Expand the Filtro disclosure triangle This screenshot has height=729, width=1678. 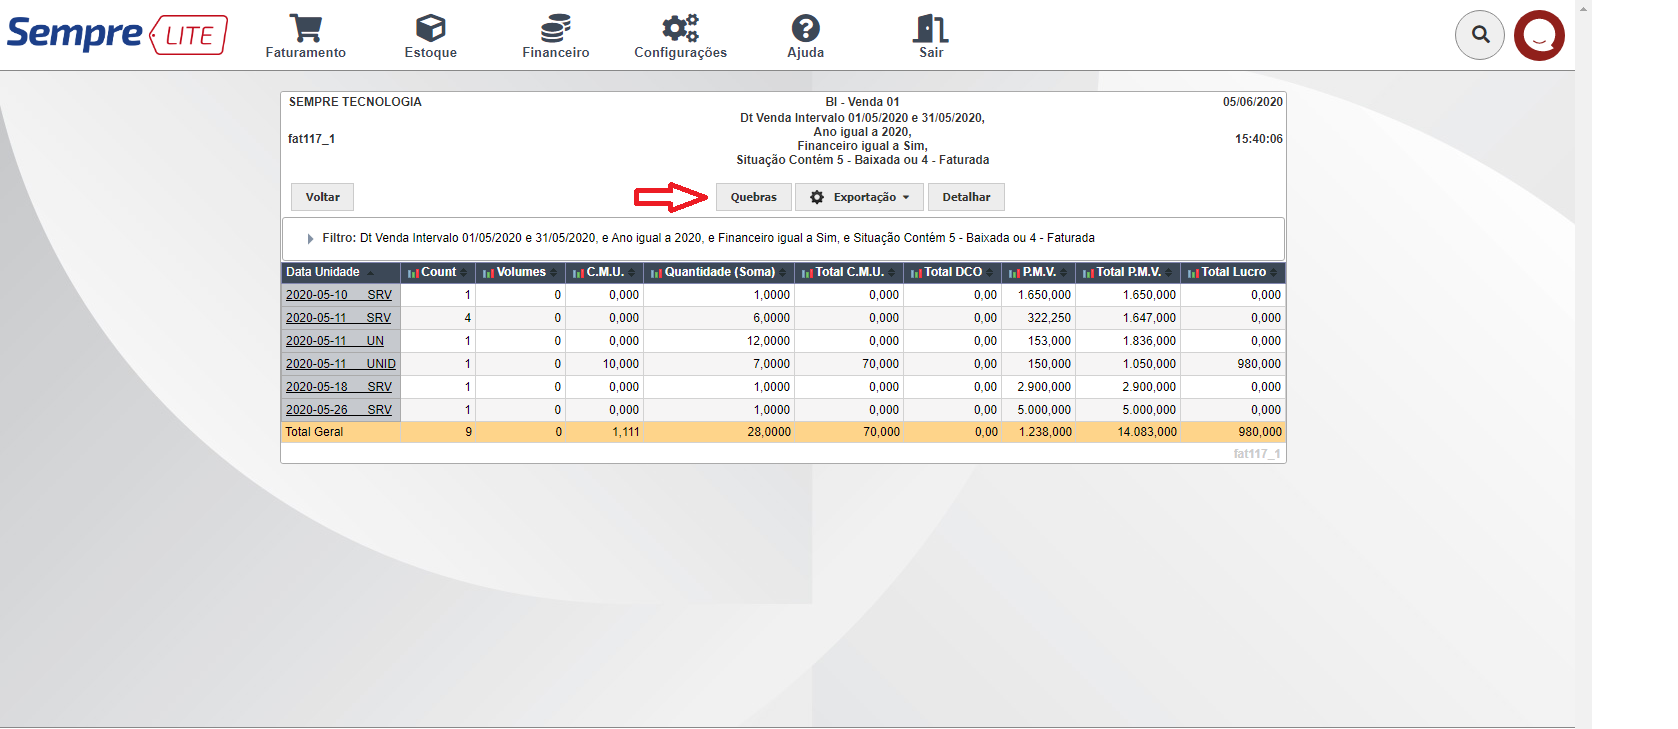[310, 239]
